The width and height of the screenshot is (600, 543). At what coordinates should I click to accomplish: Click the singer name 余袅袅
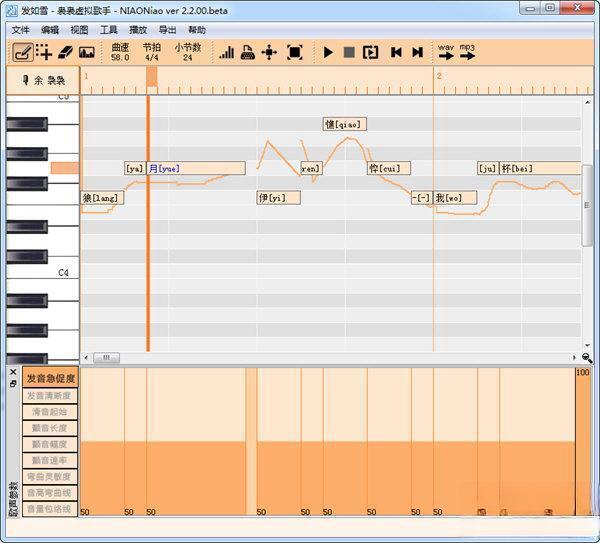pos(50,80)
